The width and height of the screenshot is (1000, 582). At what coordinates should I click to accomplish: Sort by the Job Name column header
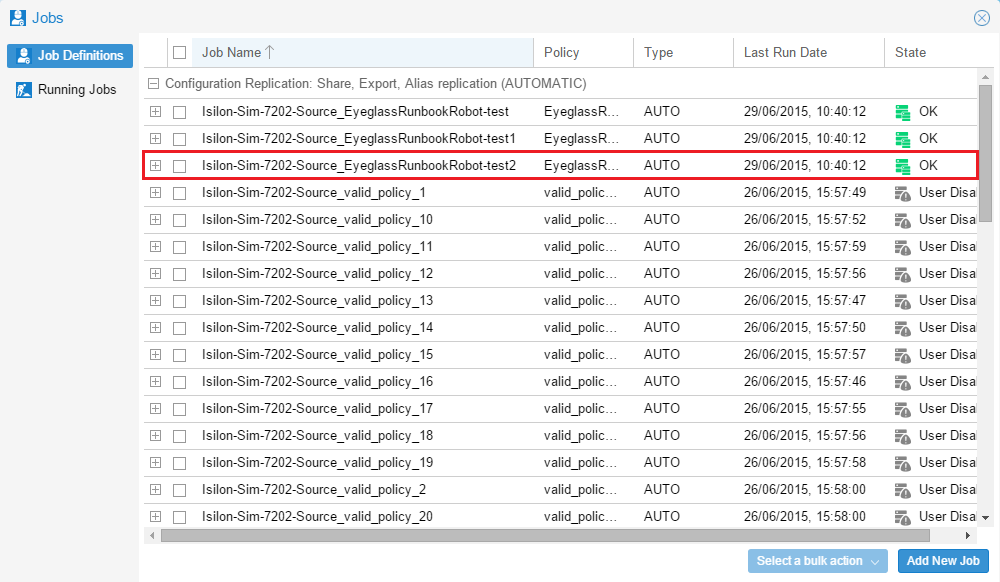pyautogui.click(x=363, y=52)
